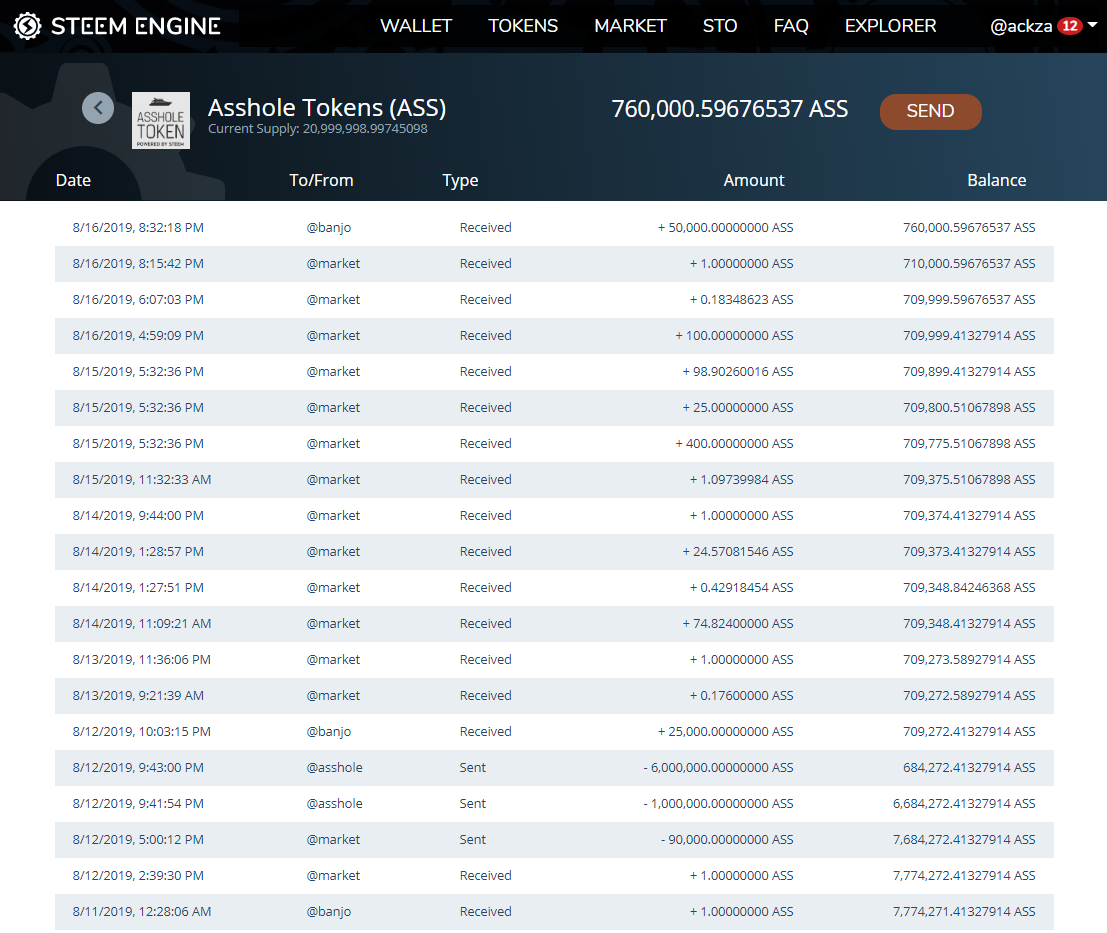The image size is (1107, 933).
Task: Click balance 710,000.59676537 ASS
Action: [x=969, y=263]
